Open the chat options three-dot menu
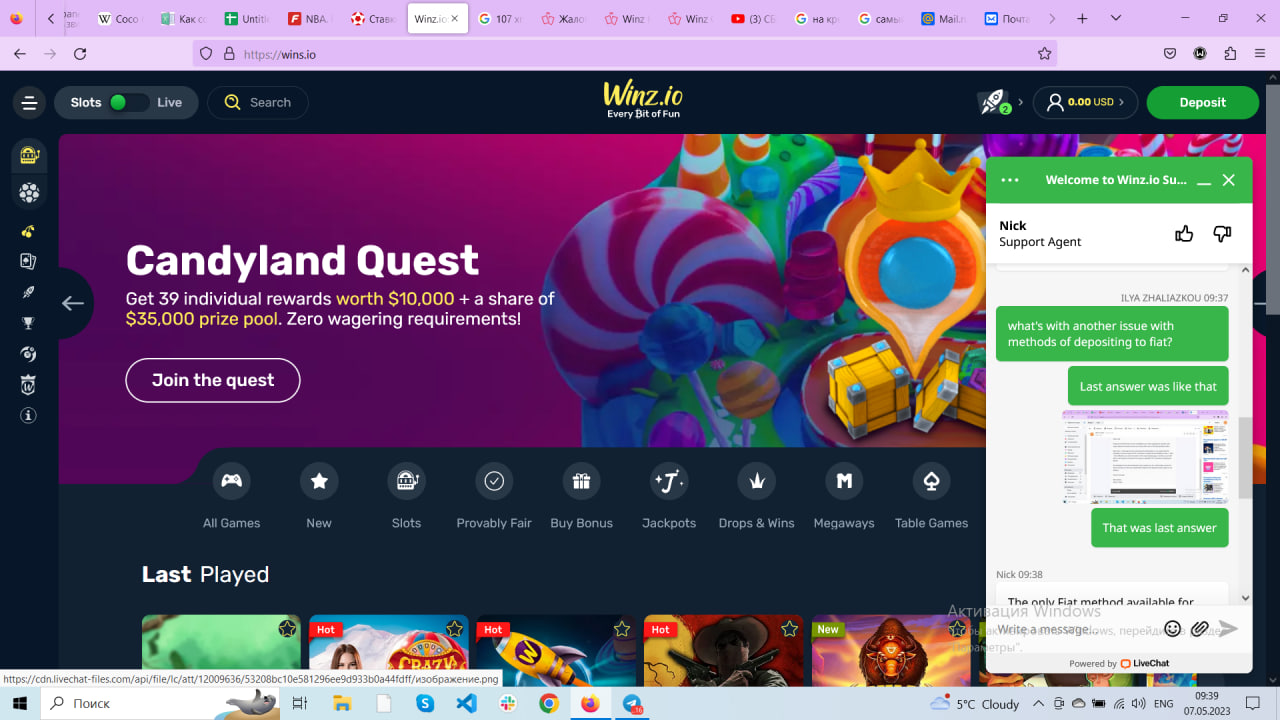1280x720 pixels. pos(1010,180)
